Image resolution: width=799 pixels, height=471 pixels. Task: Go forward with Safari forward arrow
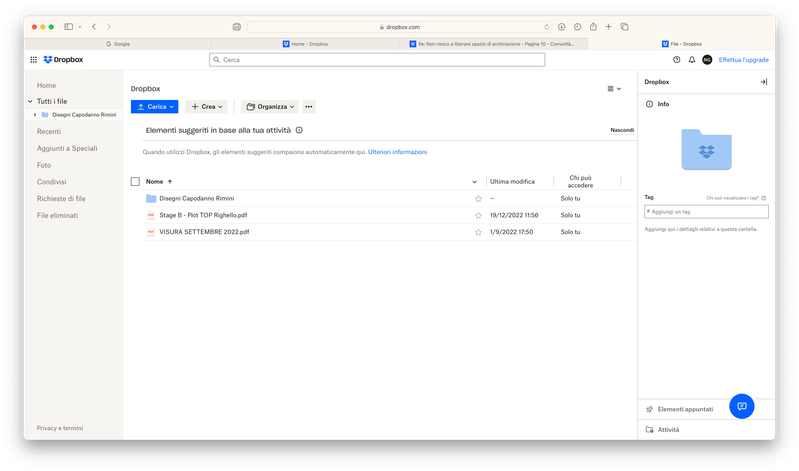(x=109, y=27)
